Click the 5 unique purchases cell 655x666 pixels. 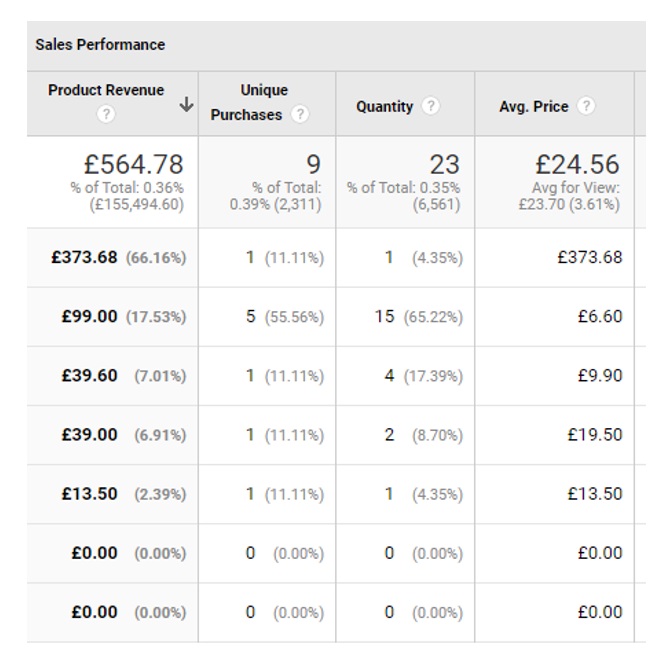pyautogui.click(x=251, y=316)
